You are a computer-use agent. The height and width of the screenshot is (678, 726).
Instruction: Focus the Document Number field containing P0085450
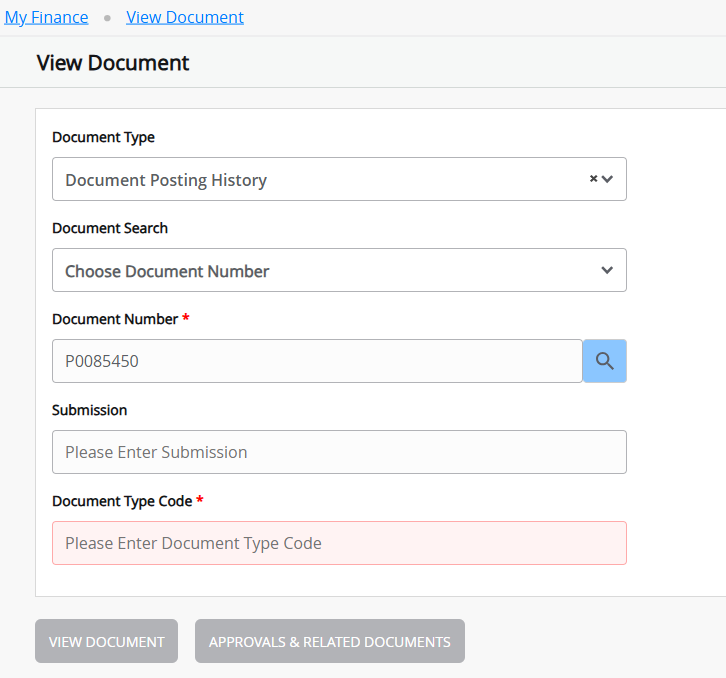(317, 361)
